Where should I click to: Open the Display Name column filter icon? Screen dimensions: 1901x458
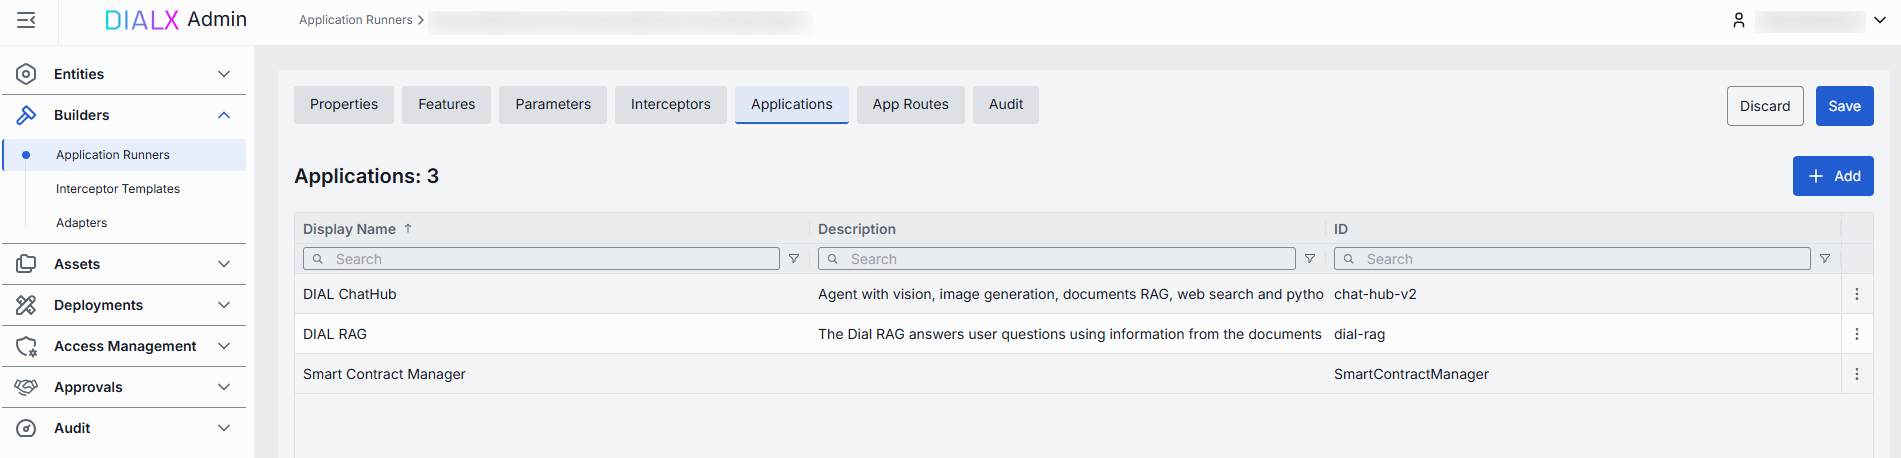(x=794, y=259)
